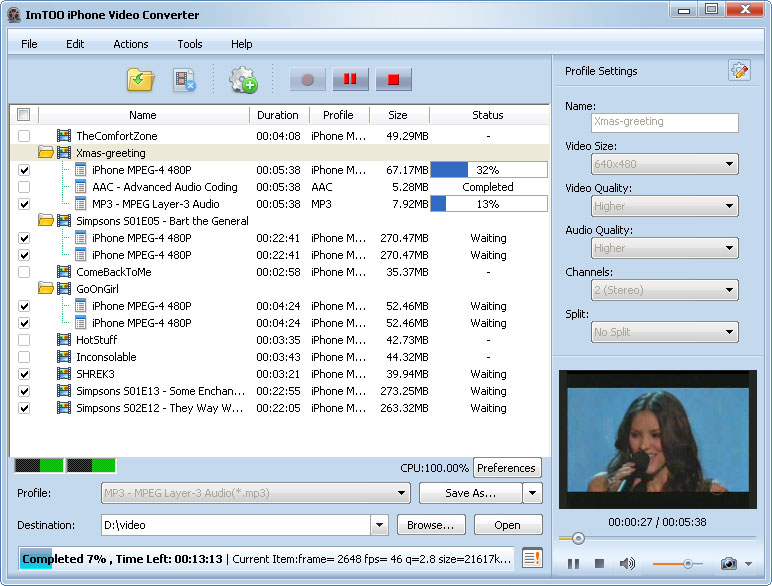772x586 pixels.
Task: Open the Destination path dropdown arrow
Action: click(379, 525)
